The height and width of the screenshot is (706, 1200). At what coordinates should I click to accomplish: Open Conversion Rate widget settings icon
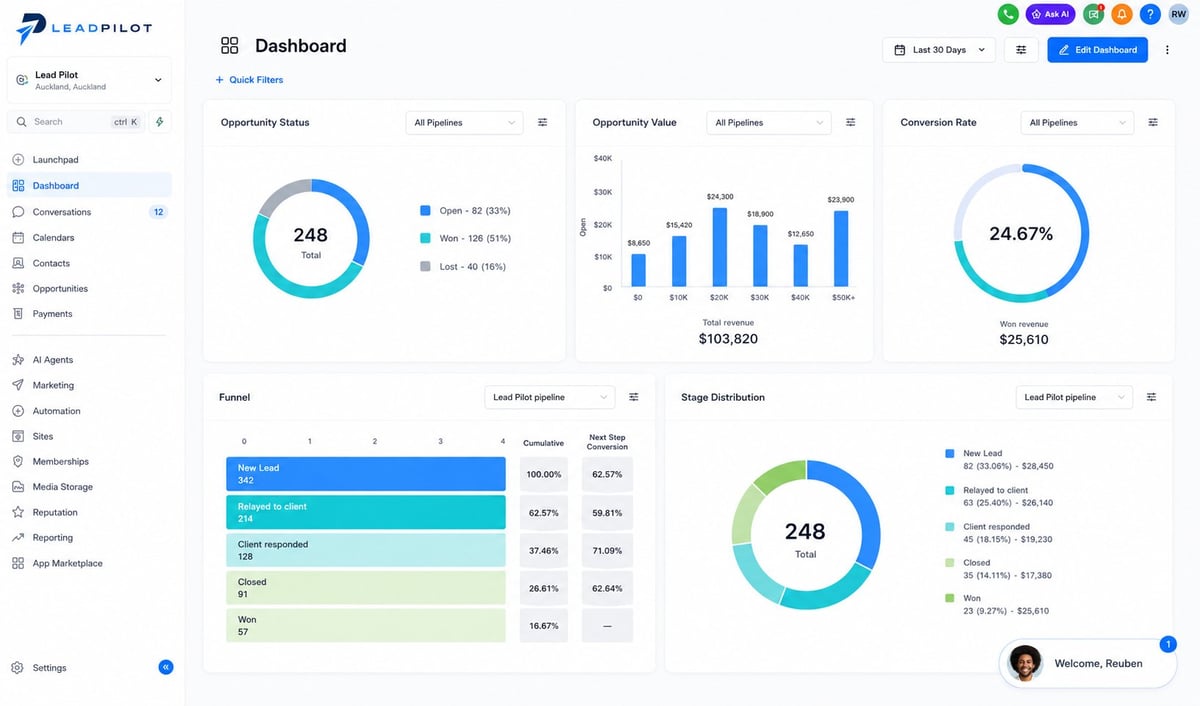[x=1153, y=122]
